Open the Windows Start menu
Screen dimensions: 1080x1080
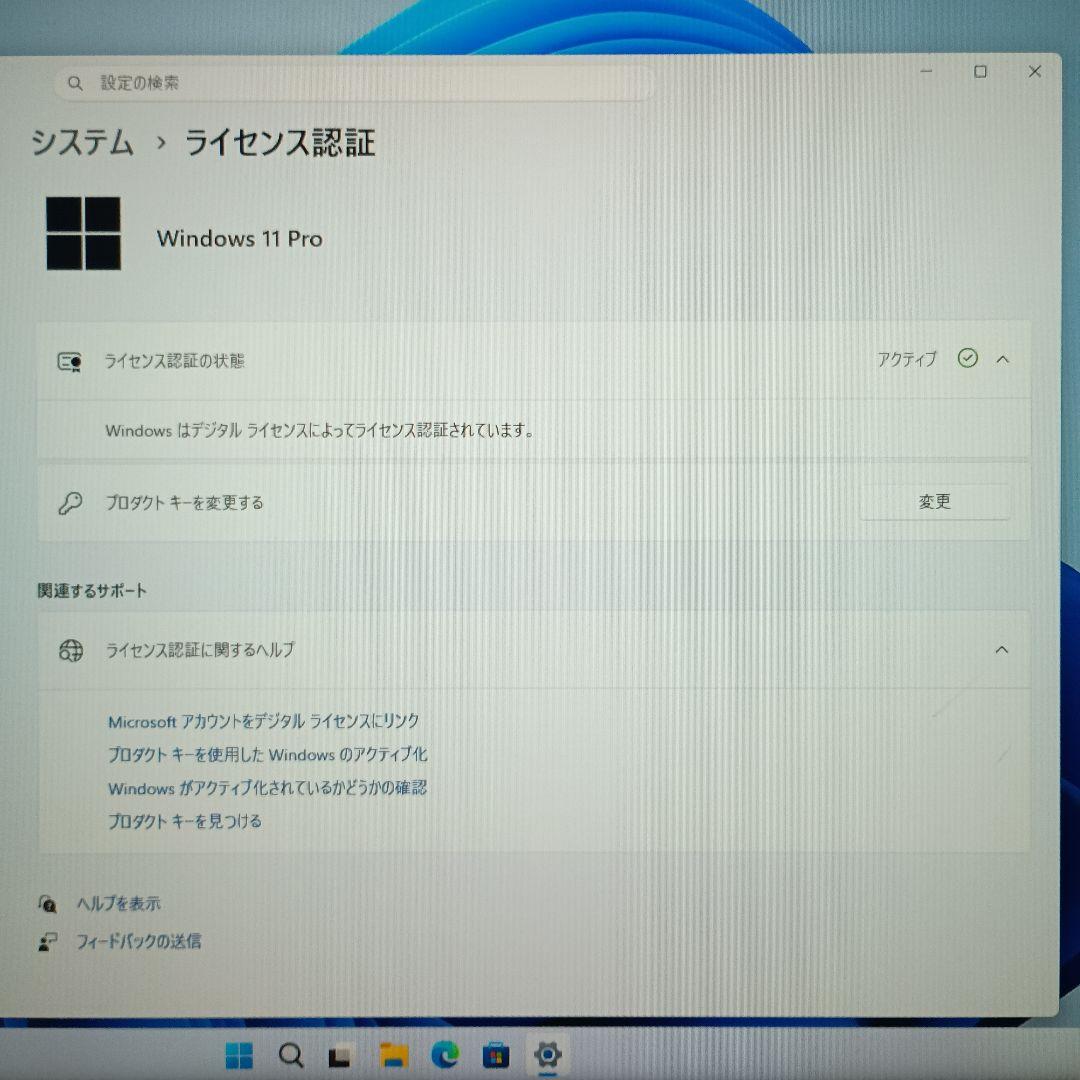[x=239, y=1055]
